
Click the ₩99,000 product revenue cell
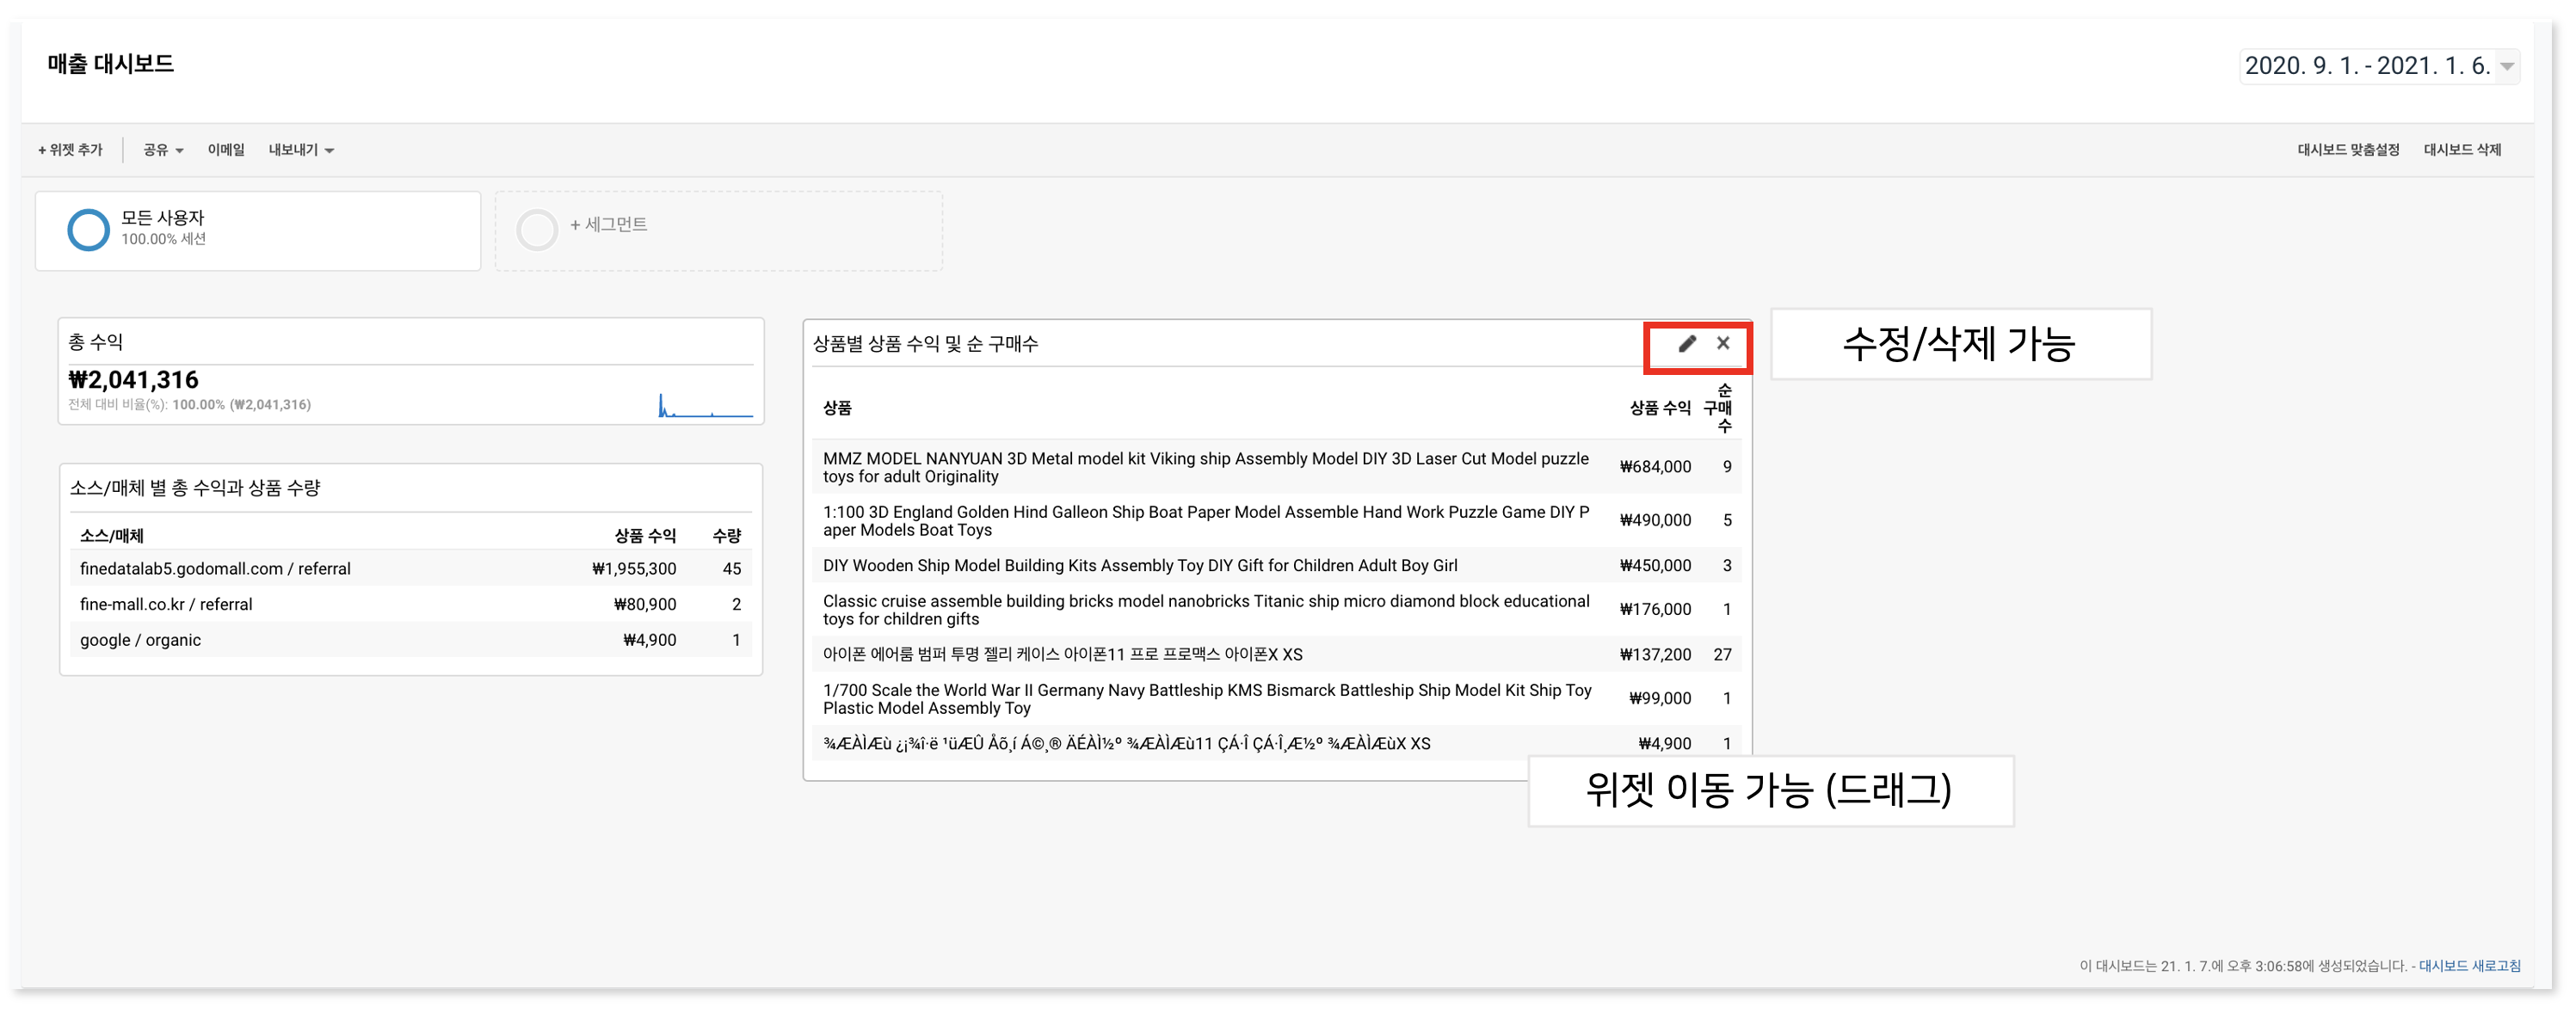click(1660, 699)
